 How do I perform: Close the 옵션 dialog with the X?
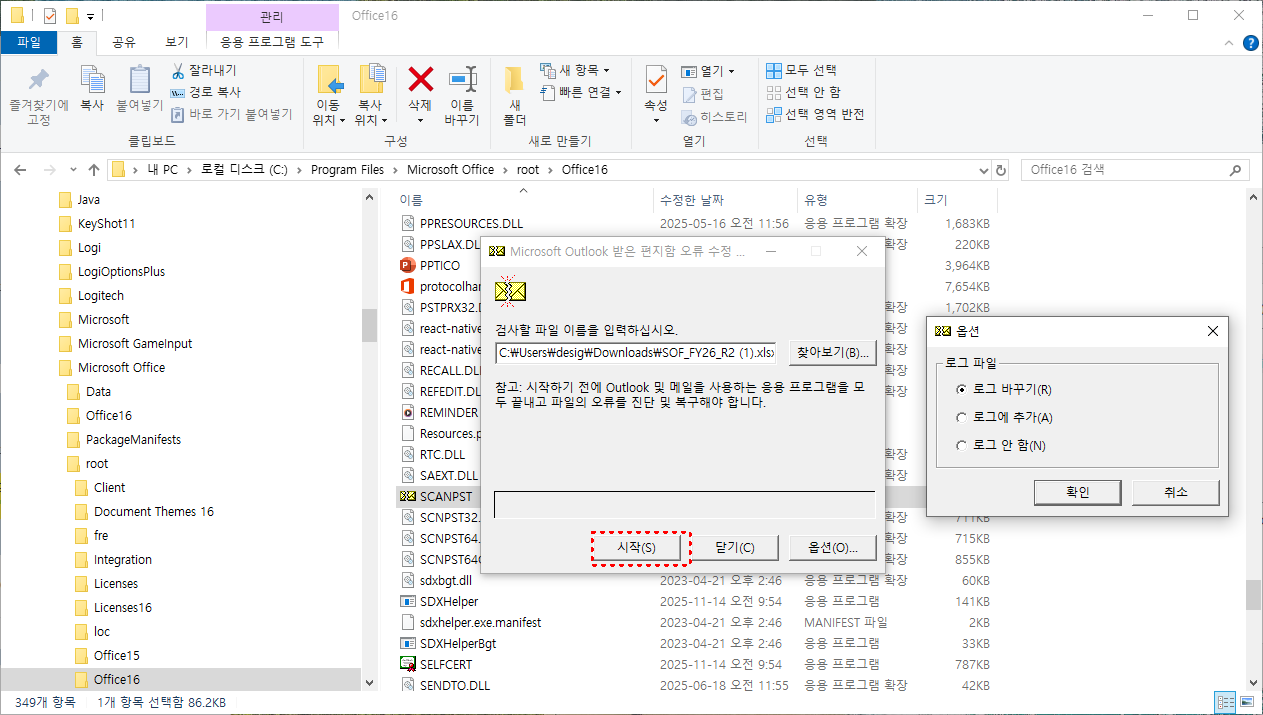click(x=1212, y=331)
